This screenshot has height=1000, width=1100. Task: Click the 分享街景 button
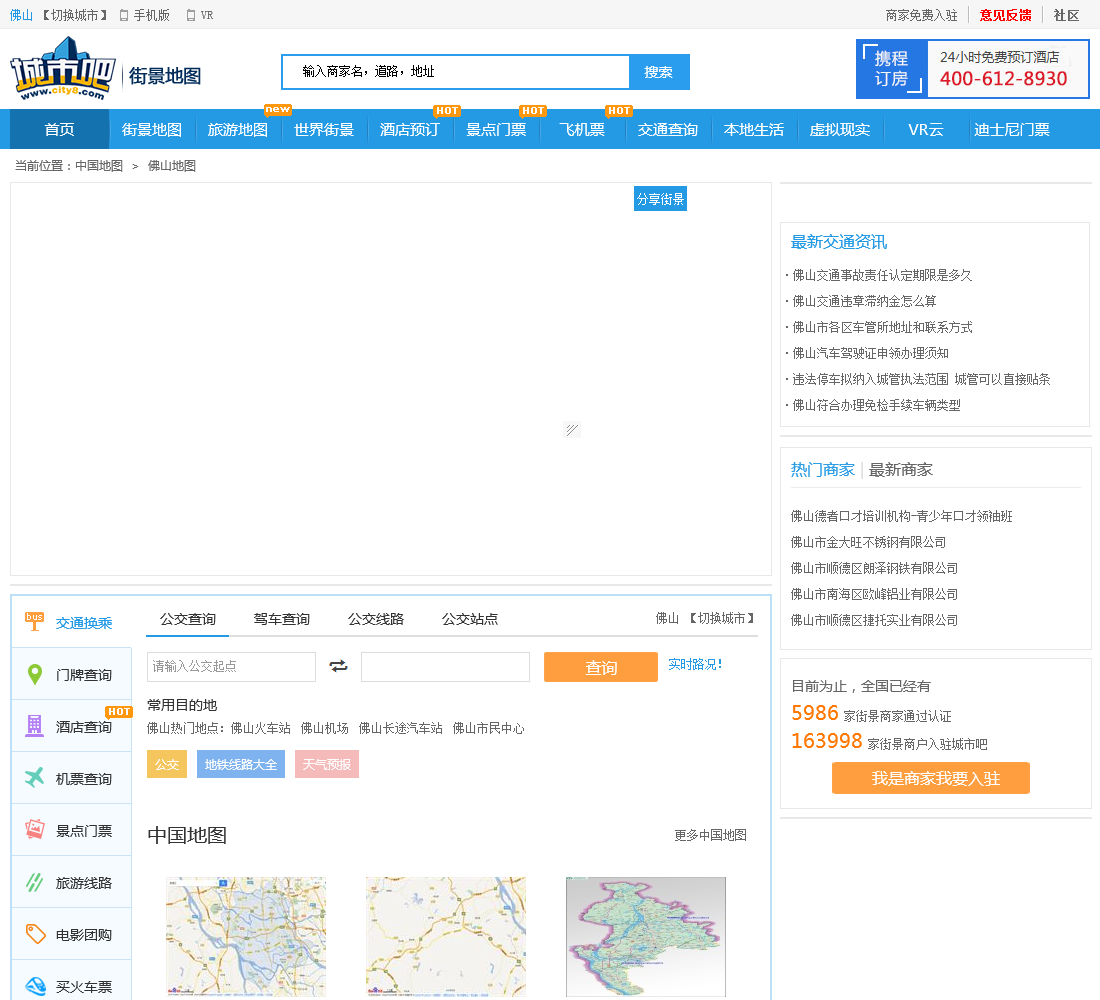[660, 199]
